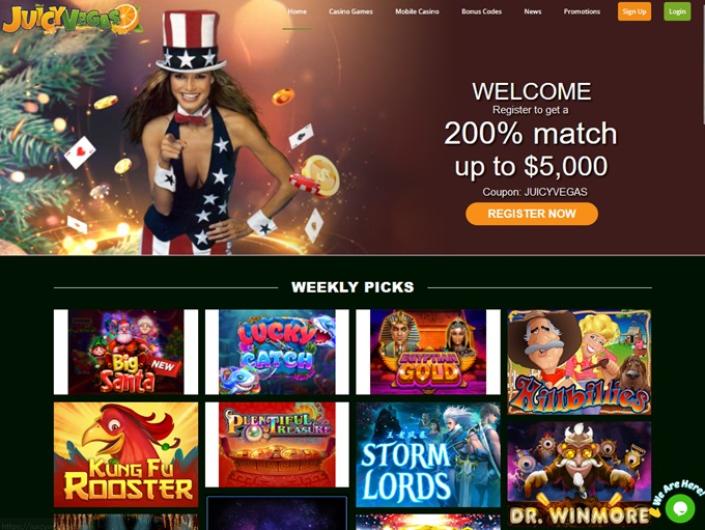Open the live chat bubble icon
The height and width of the screenshot is (530, 705).
pyautogui.click(x=680, y=508)
